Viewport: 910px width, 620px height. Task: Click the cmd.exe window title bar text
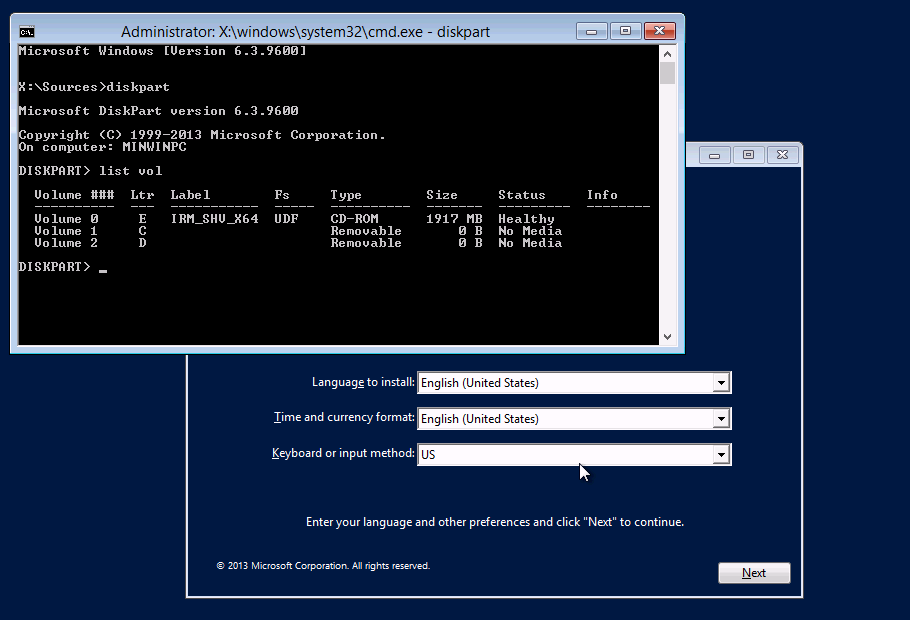point(305,32)
